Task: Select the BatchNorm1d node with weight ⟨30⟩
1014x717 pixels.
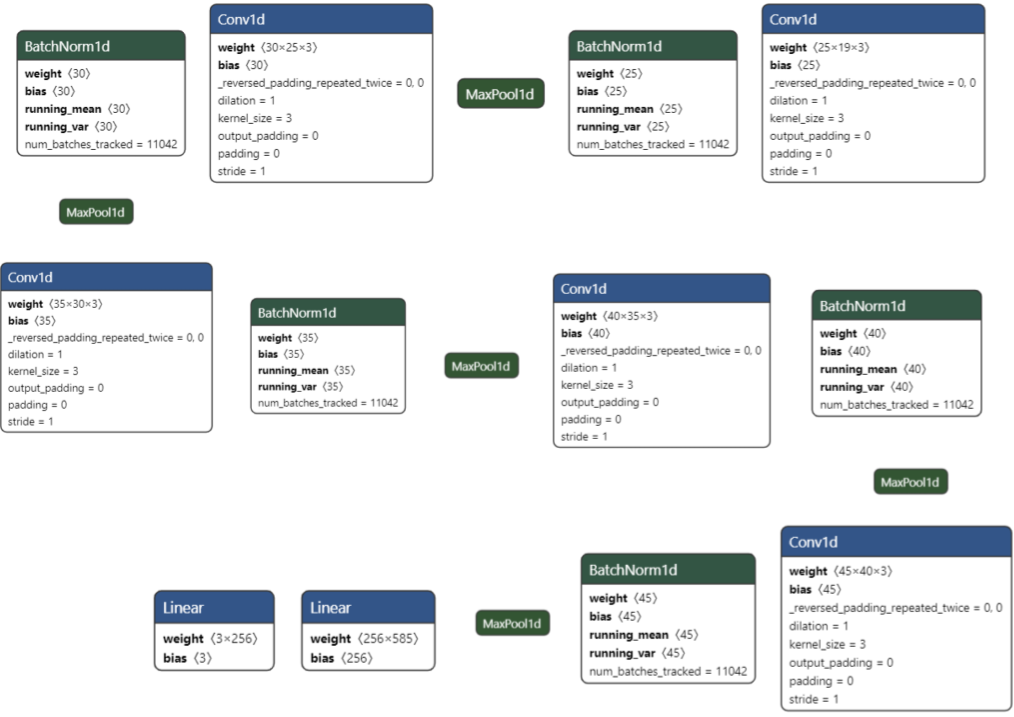Action: click(101, 46)
